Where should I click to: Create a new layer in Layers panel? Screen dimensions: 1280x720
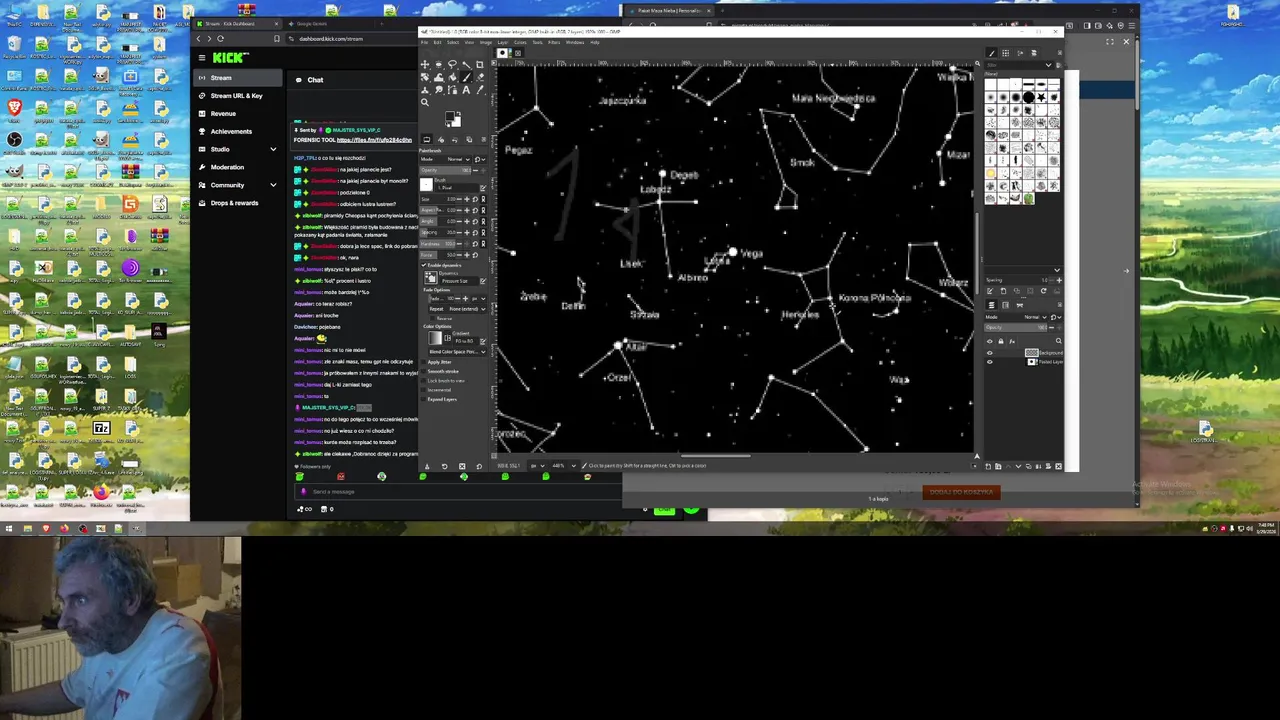tap(988, 467)
